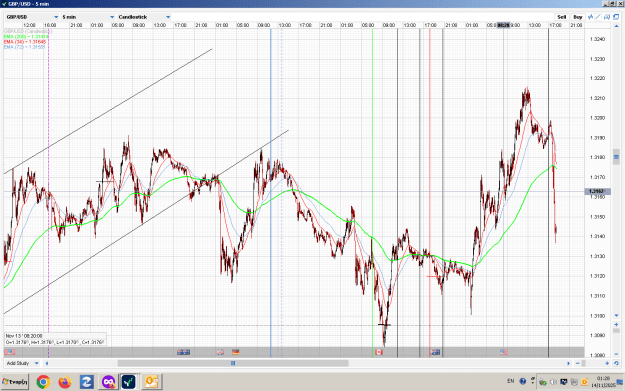Click the time zoom in plus button
This screenshot has height=391, width=625.
607,363
